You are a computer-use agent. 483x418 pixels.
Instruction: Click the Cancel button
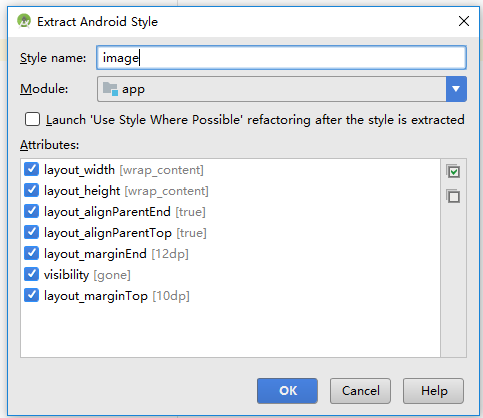point(360,391)
